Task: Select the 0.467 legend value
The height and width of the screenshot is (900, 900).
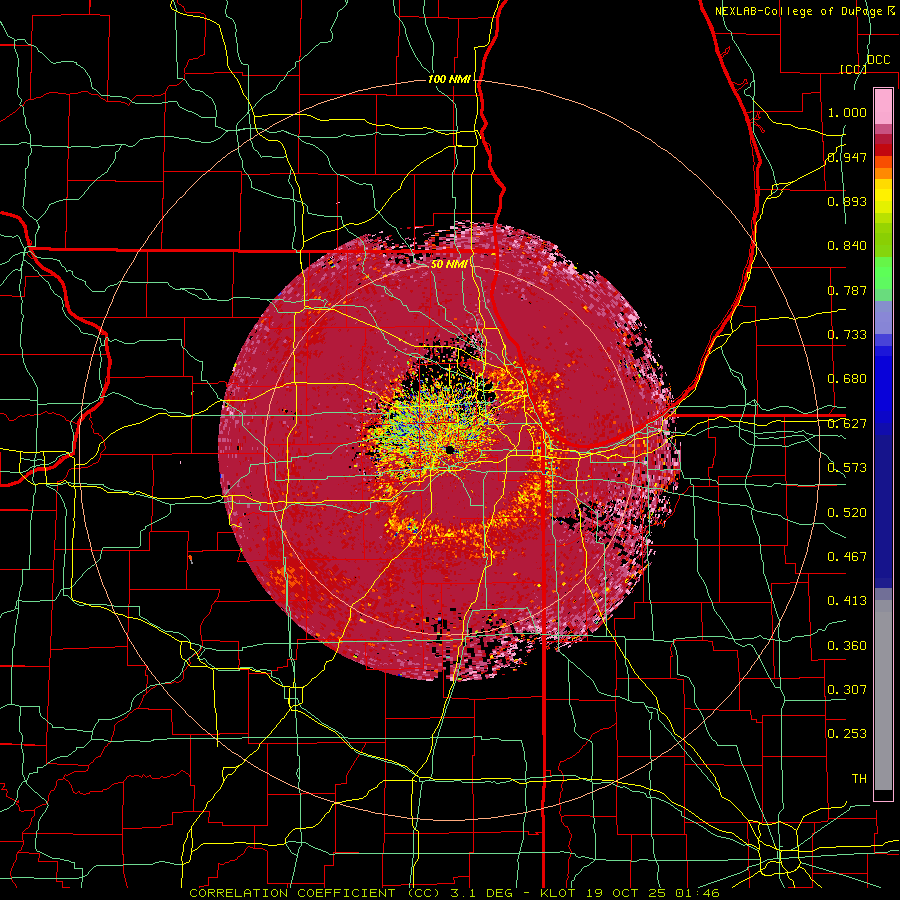Action: click(847, 557)
